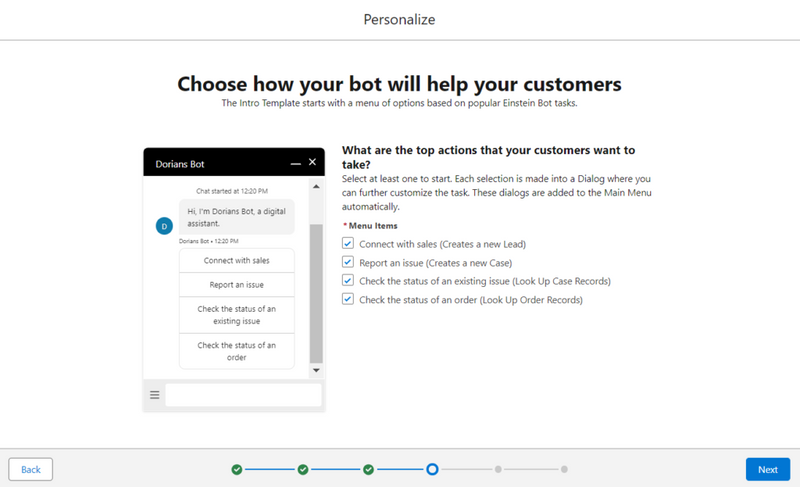Click the bot greeting message bubble
This screenshot has width=800, height=487.
click(237, 217)
